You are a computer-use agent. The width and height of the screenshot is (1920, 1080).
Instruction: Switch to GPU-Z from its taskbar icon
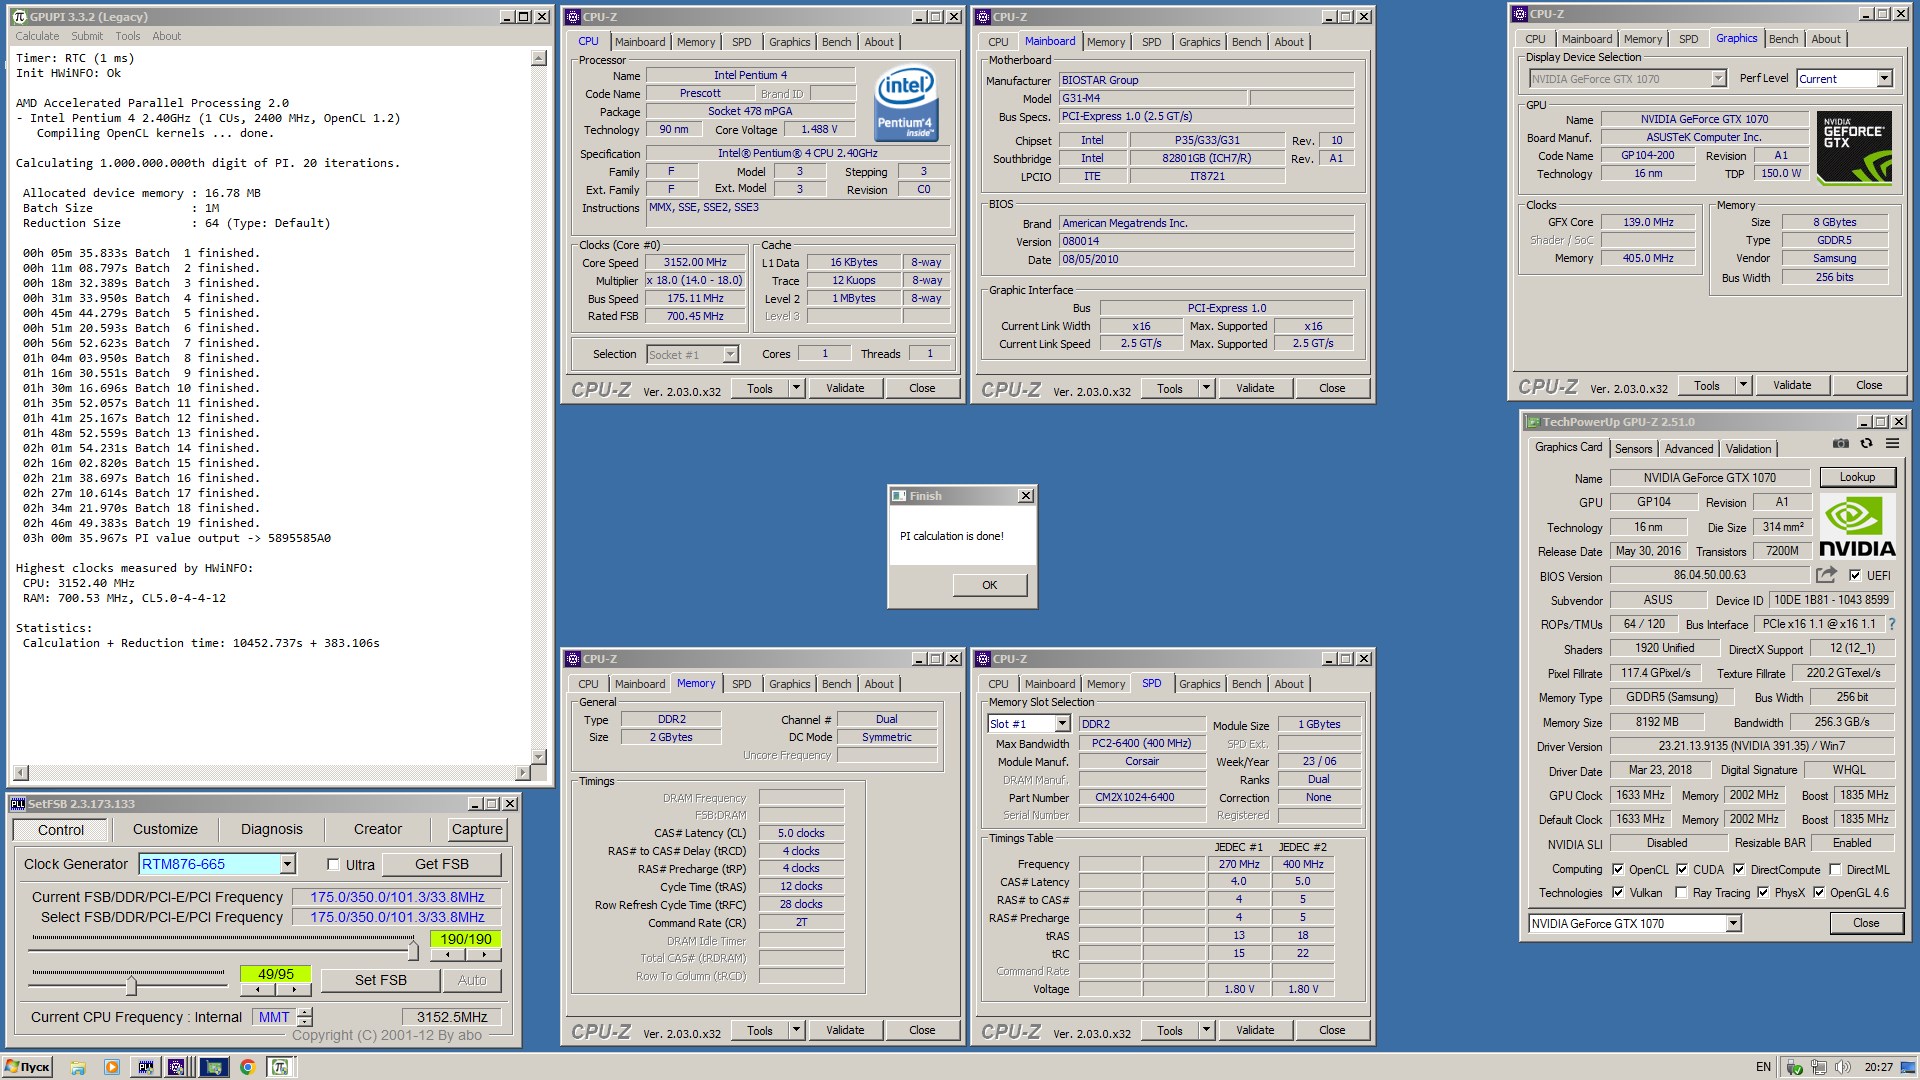click(213, 1067)
